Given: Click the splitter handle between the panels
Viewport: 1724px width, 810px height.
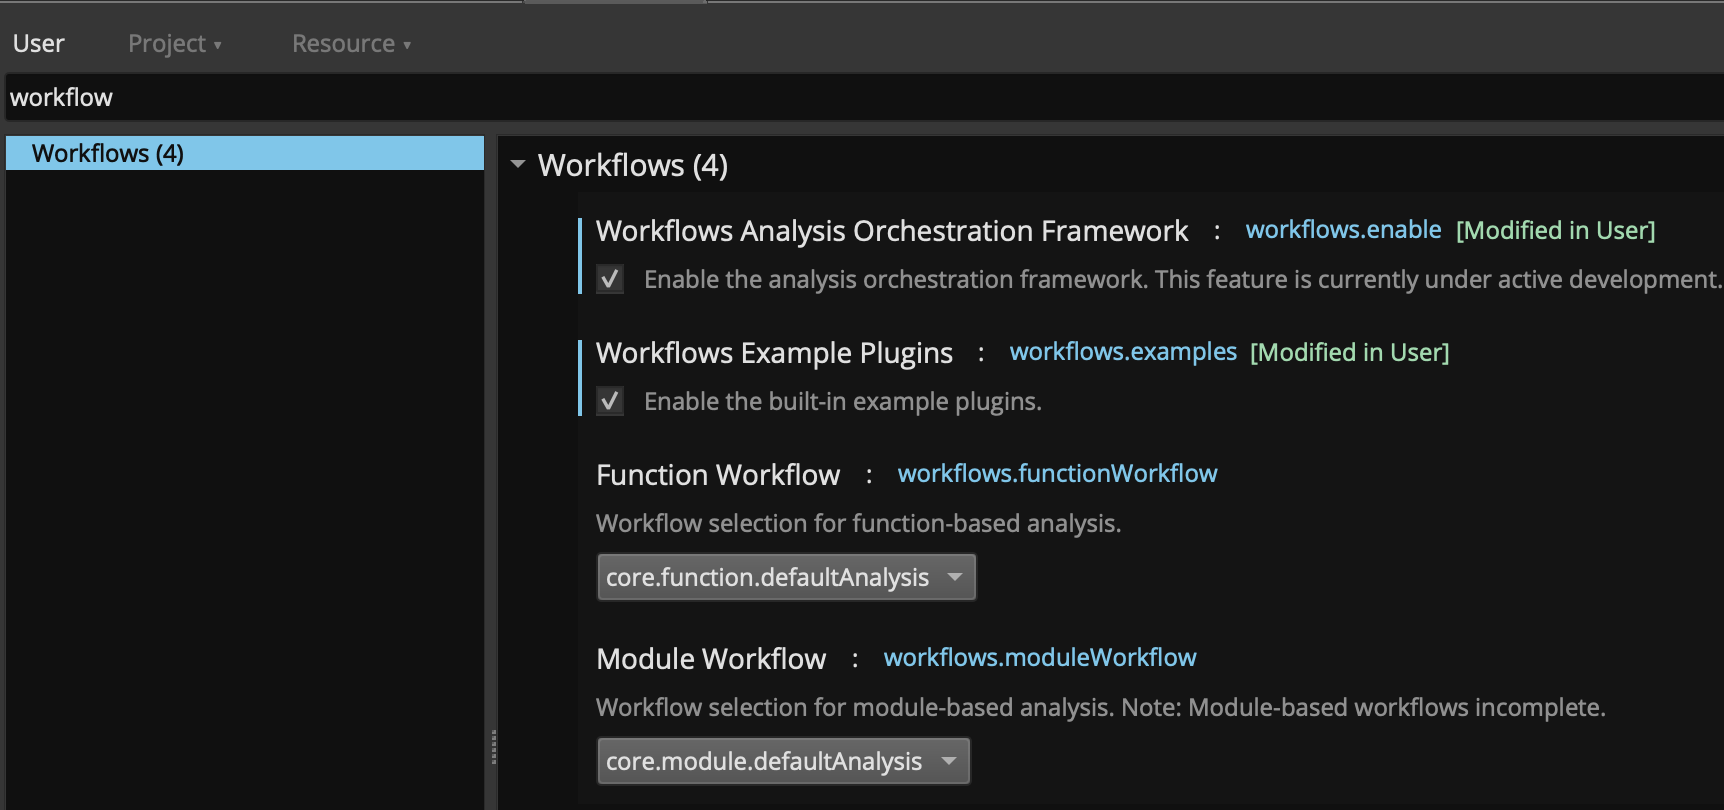Looking at the screenshot, I should (493, 747).
